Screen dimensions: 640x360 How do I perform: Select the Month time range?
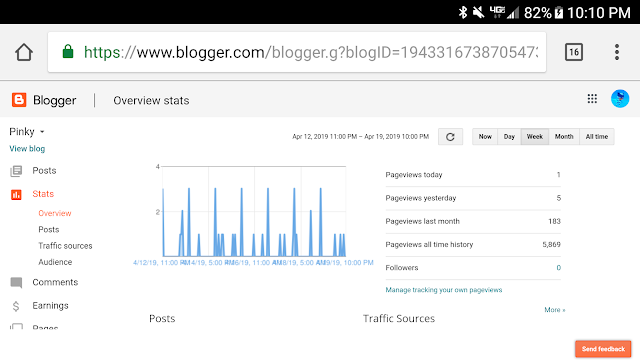click(x=564, y=137)
